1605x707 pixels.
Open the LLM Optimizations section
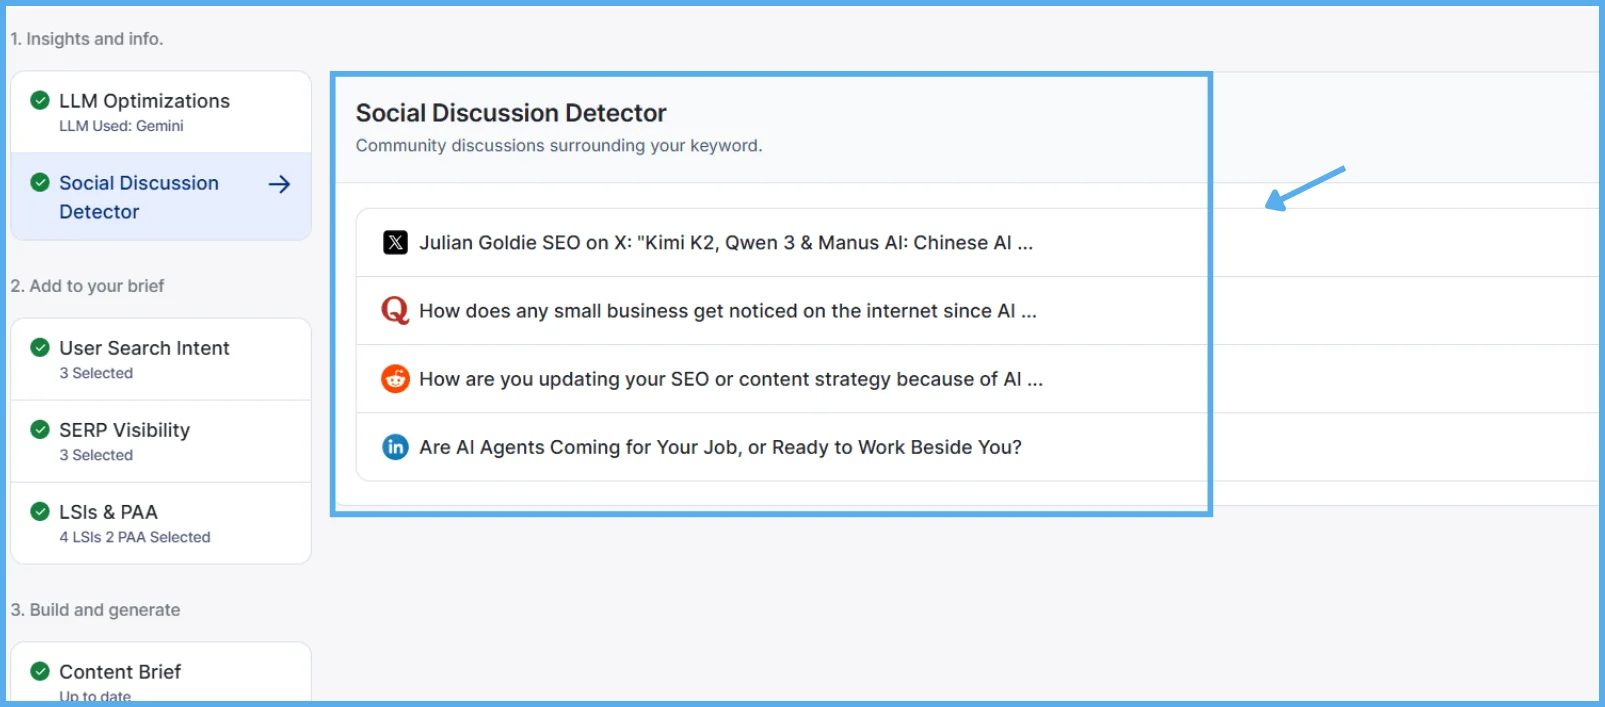coord(144,101)
